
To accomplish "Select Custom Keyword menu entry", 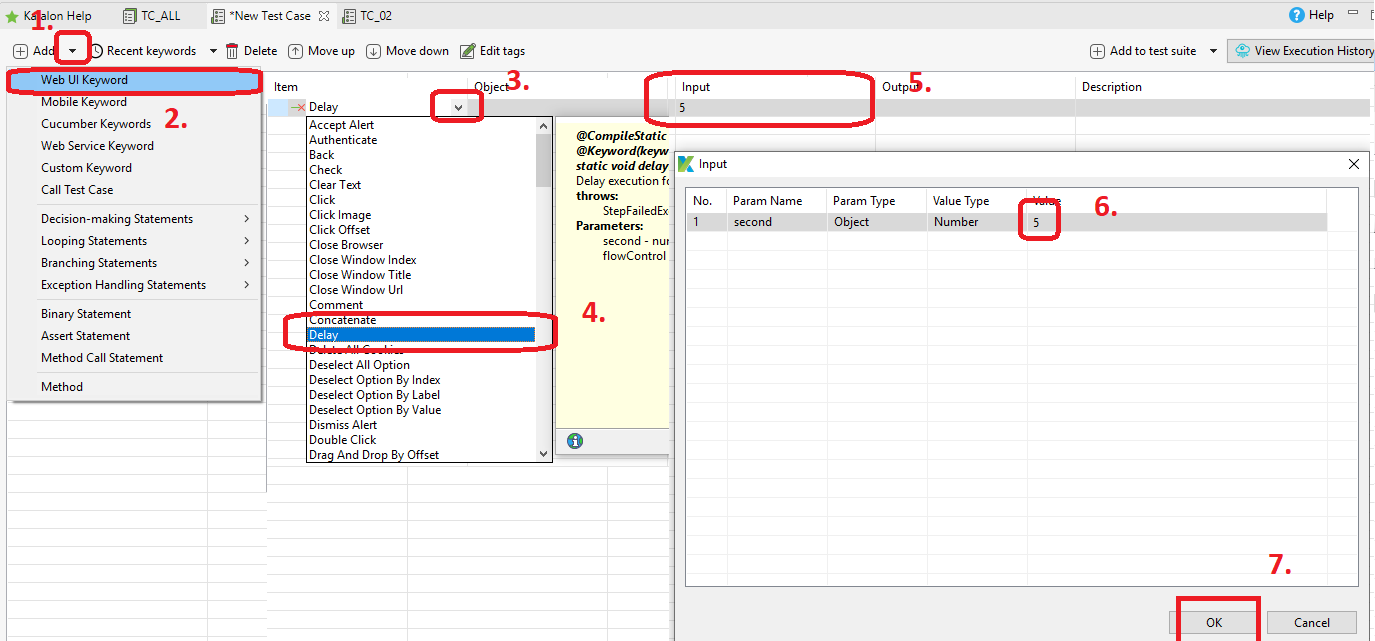I will 135,168.
